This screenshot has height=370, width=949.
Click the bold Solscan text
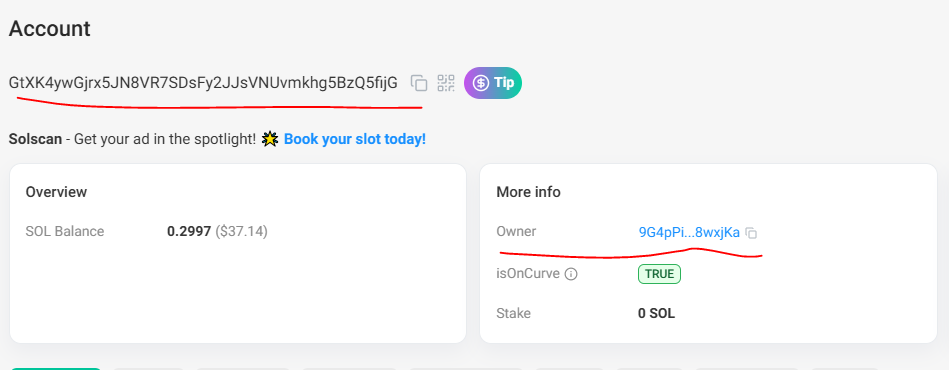pyautogui.click(x=35, y=139)
